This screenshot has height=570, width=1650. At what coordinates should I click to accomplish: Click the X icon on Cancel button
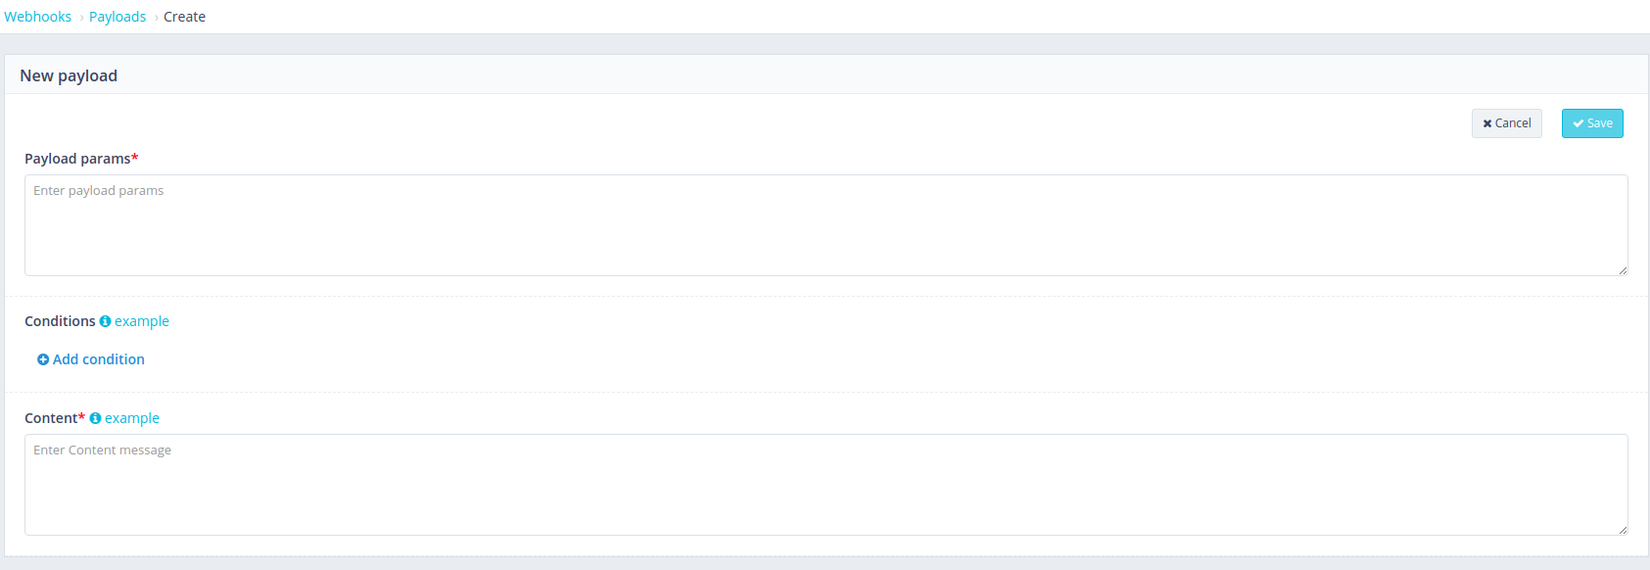(x=1487, y=124)
